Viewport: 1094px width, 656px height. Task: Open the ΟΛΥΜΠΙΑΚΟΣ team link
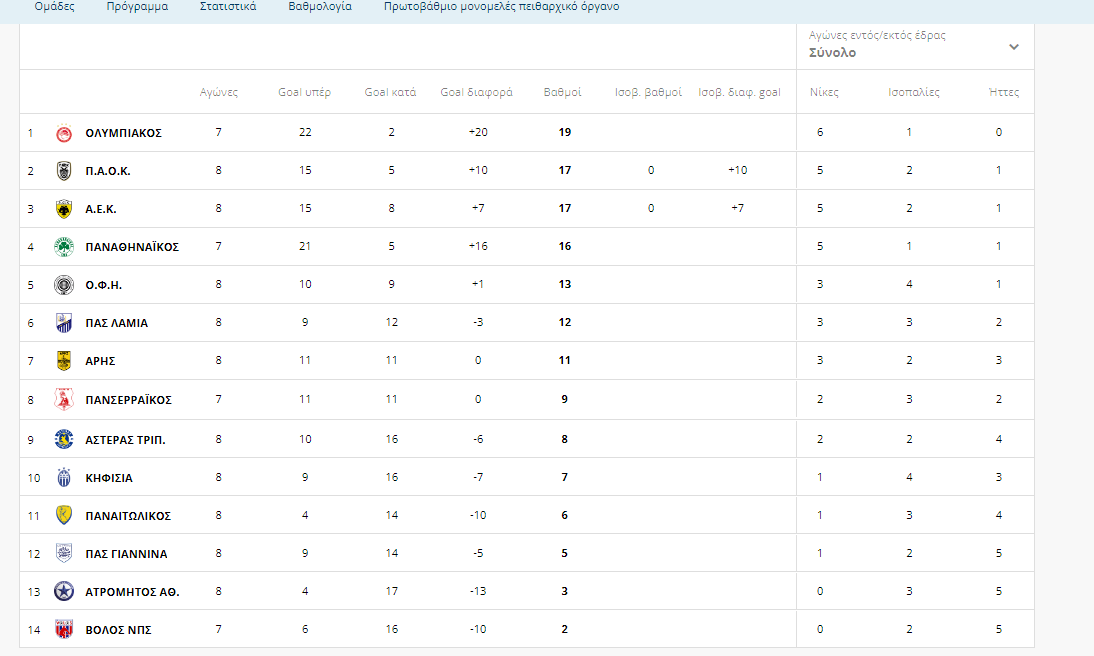click(x=123, y=133)
